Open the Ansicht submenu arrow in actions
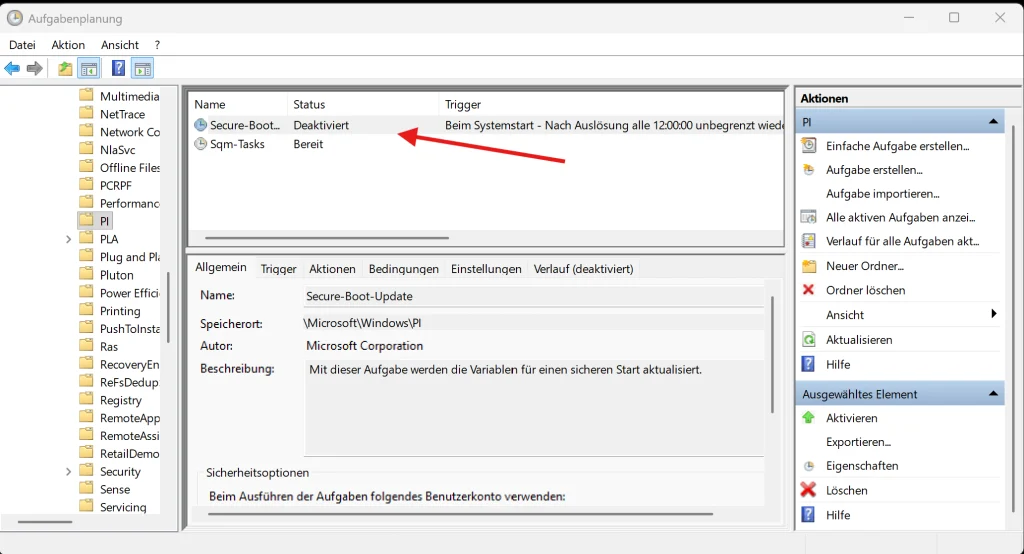Screen dimensions: 1024x554 pyautogui.click(x=994, y=314)
